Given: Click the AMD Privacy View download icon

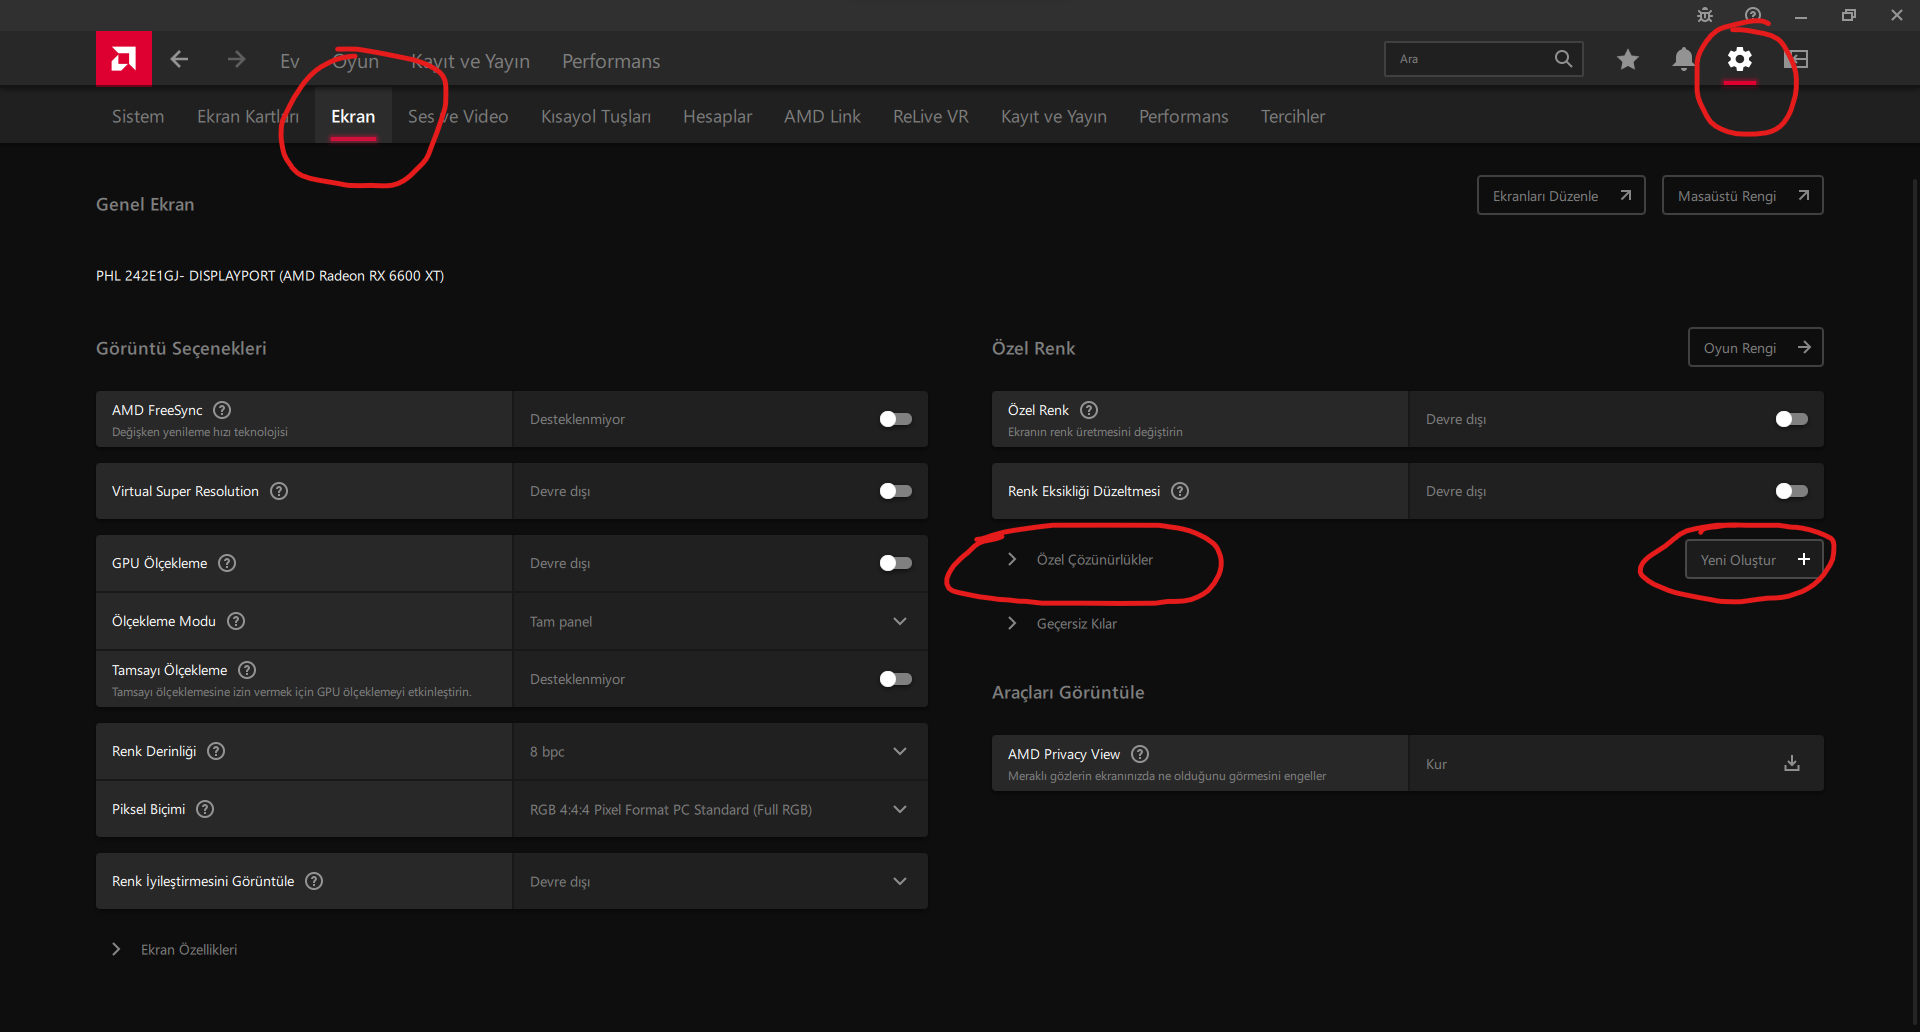Looking at the screenshot, I should click(1792, 763).
